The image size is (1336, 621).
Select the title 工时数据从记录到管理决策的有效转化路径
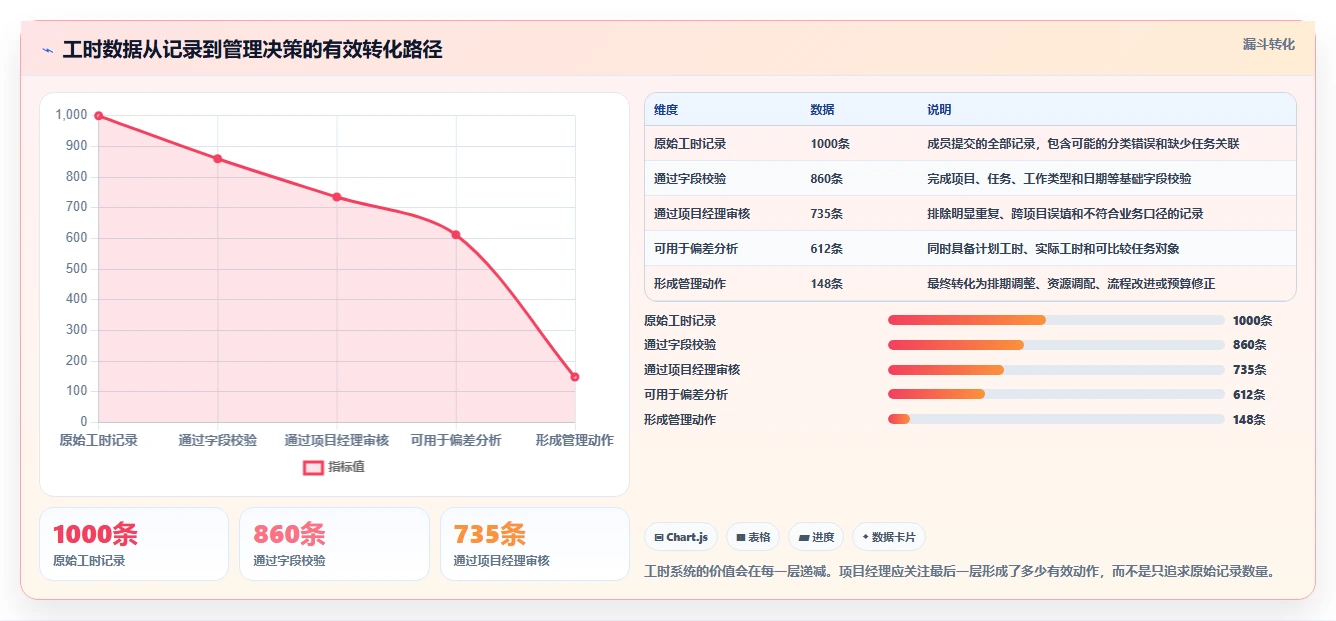click(252, 50)
